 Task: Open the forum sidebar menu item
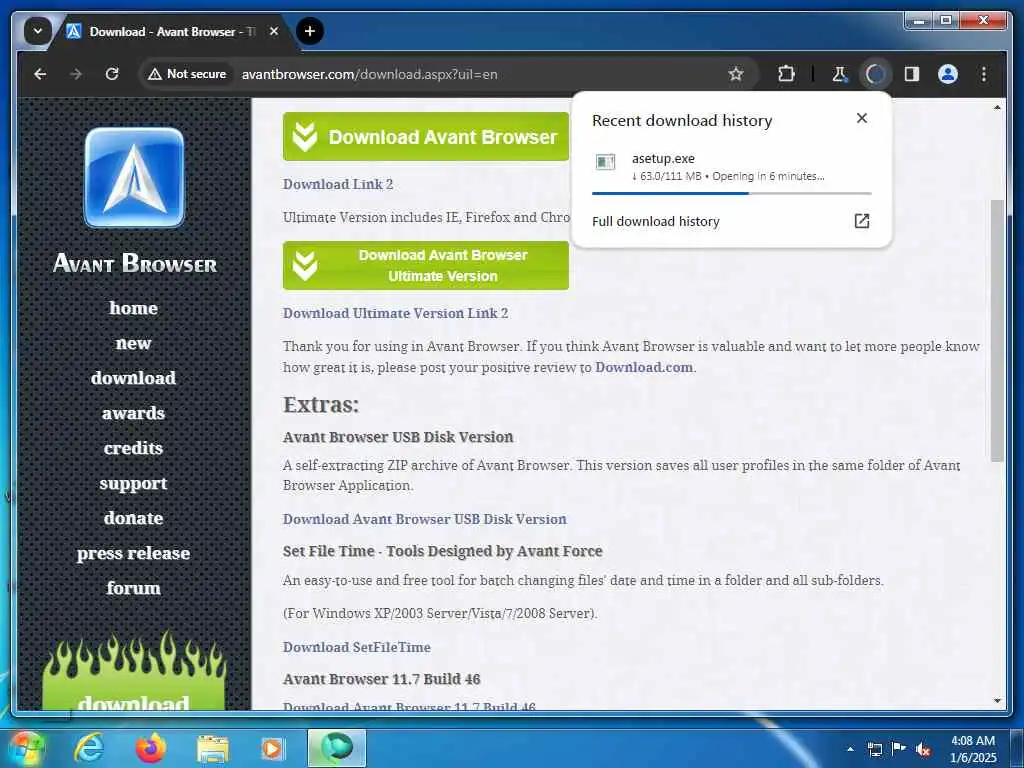point(133,588)
